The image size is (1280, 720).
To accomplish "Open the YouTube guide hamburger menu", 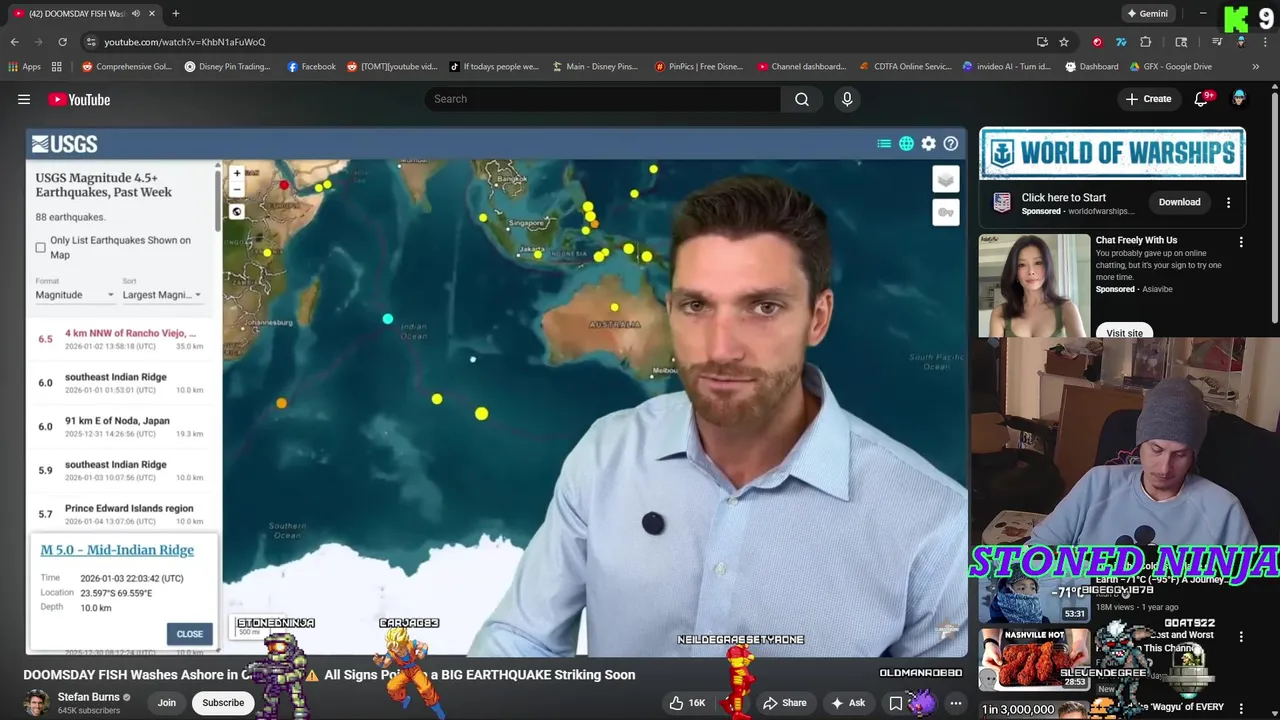I will pyautogui.click(x=24, y=99).
